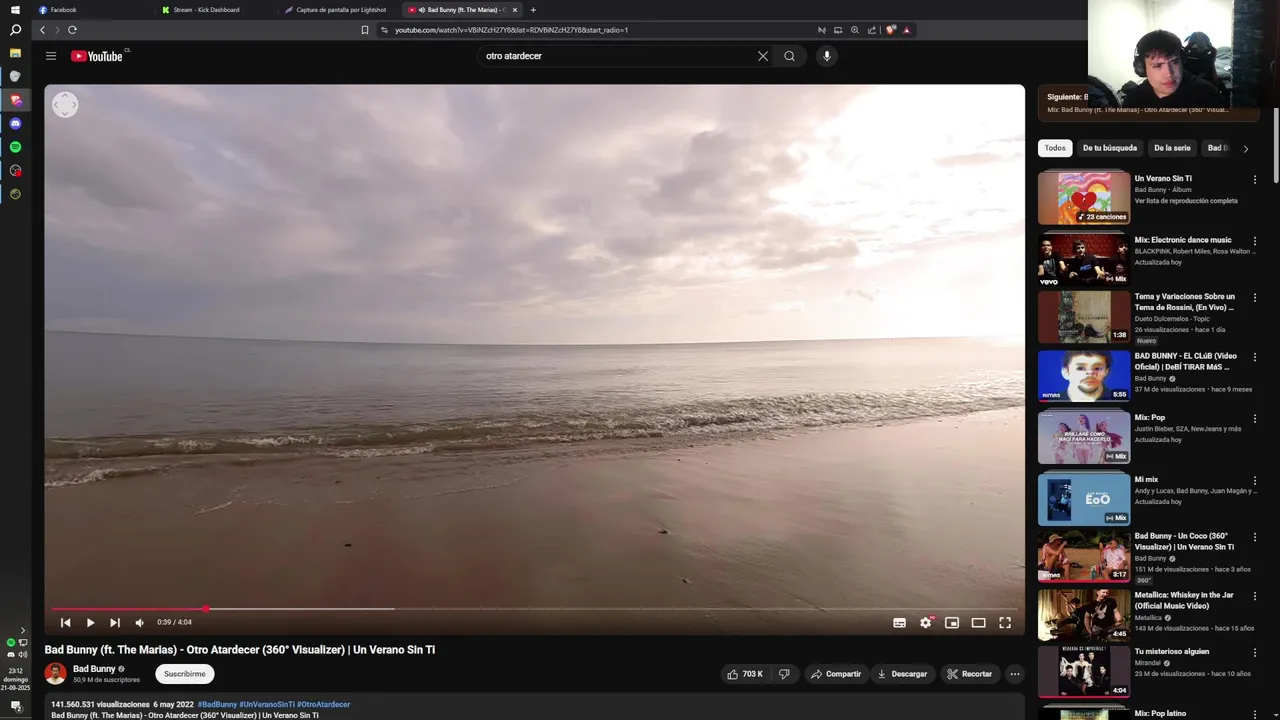
Task: Enter fullscreen mode
Action: click(1005, 622)
